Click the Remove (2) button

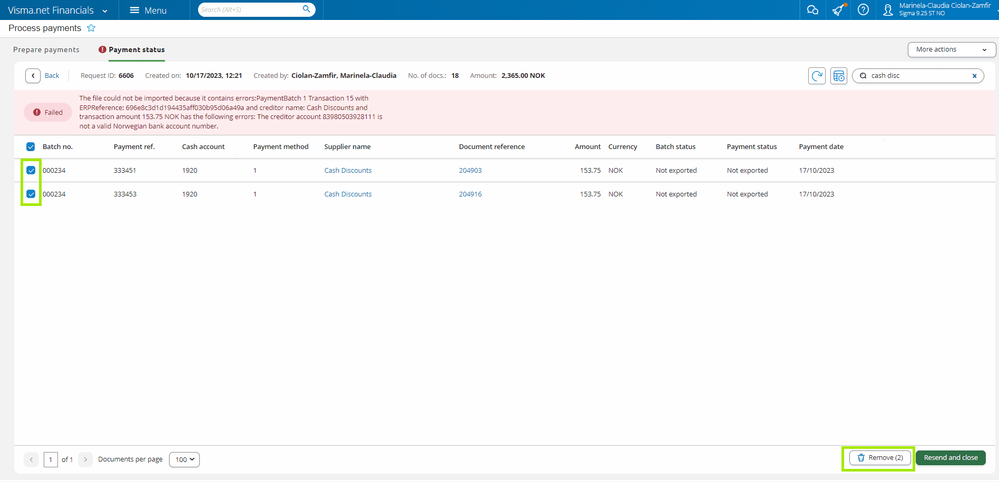pyautogui.click(x=881, y=458)
